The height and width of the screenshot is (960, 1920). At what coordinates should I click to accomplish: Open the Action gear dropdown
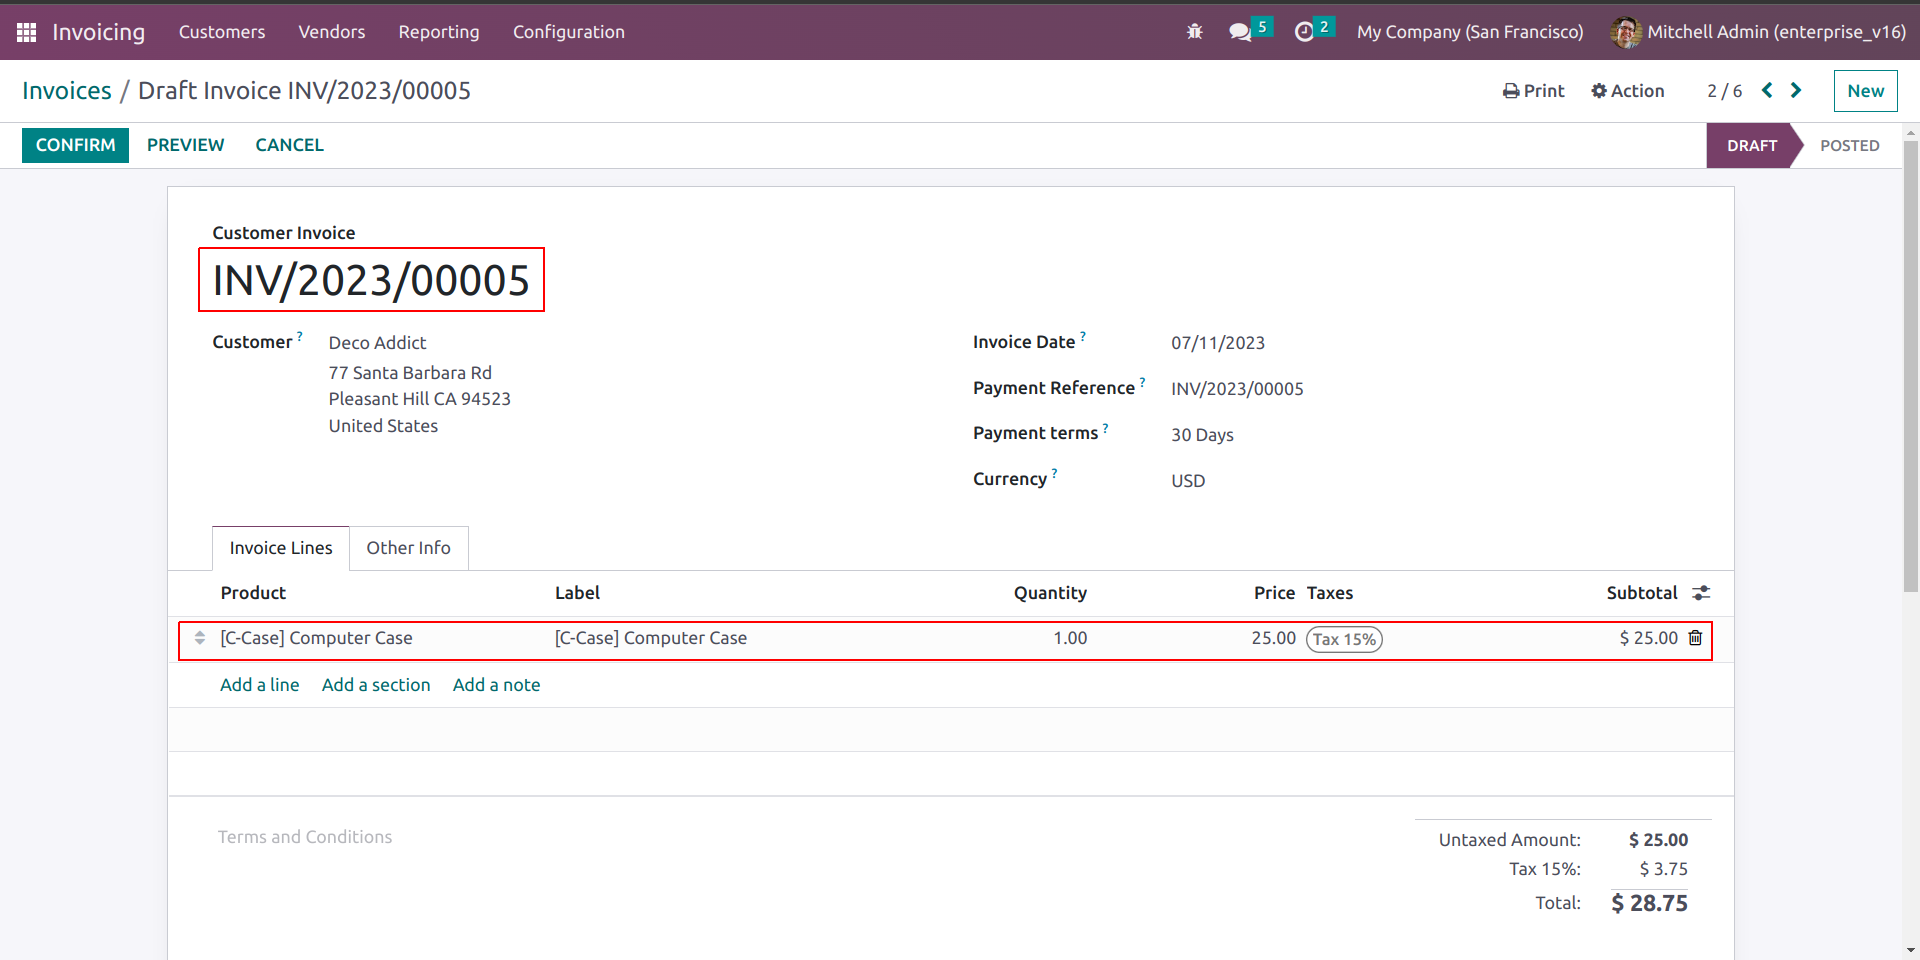1627,91
